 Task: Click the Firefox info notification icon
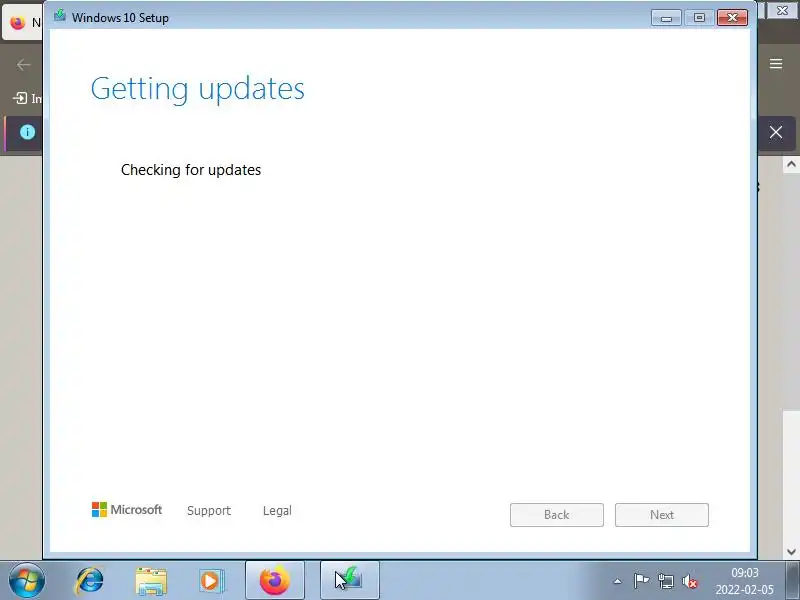click(x=28, y=132)
